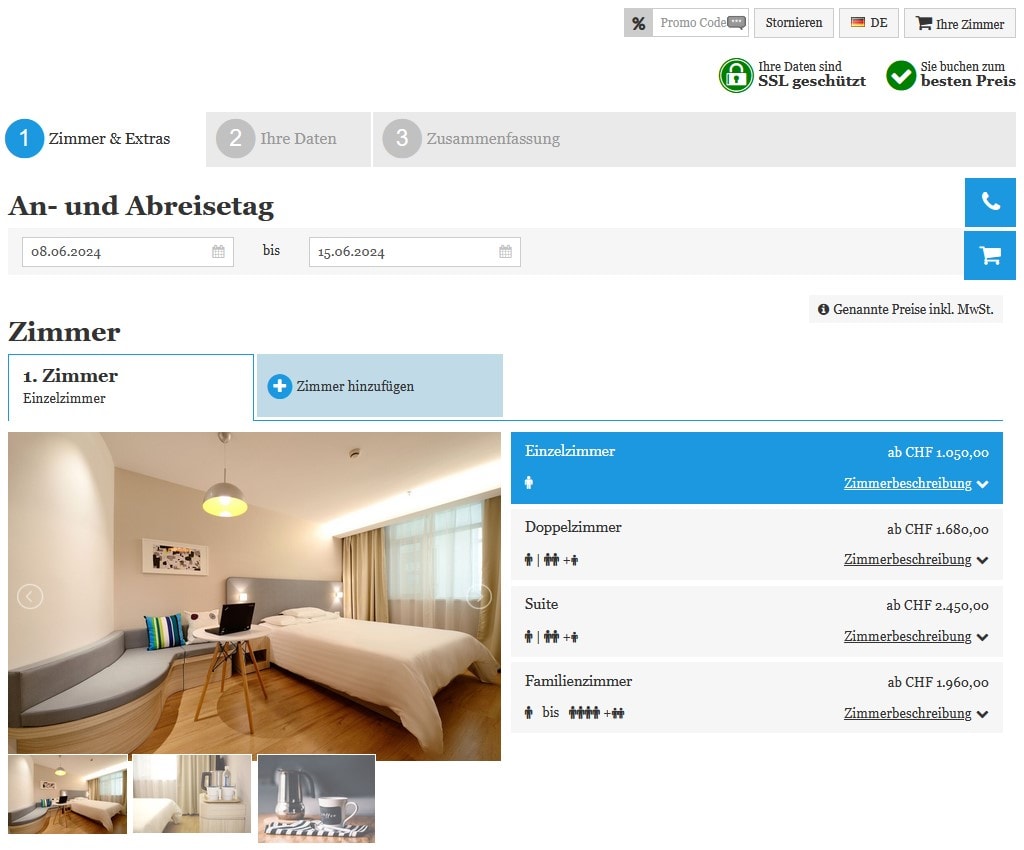
Task: Expand Zimmerbeschreibung for Doppelzimmer
Action: point(915,560)
